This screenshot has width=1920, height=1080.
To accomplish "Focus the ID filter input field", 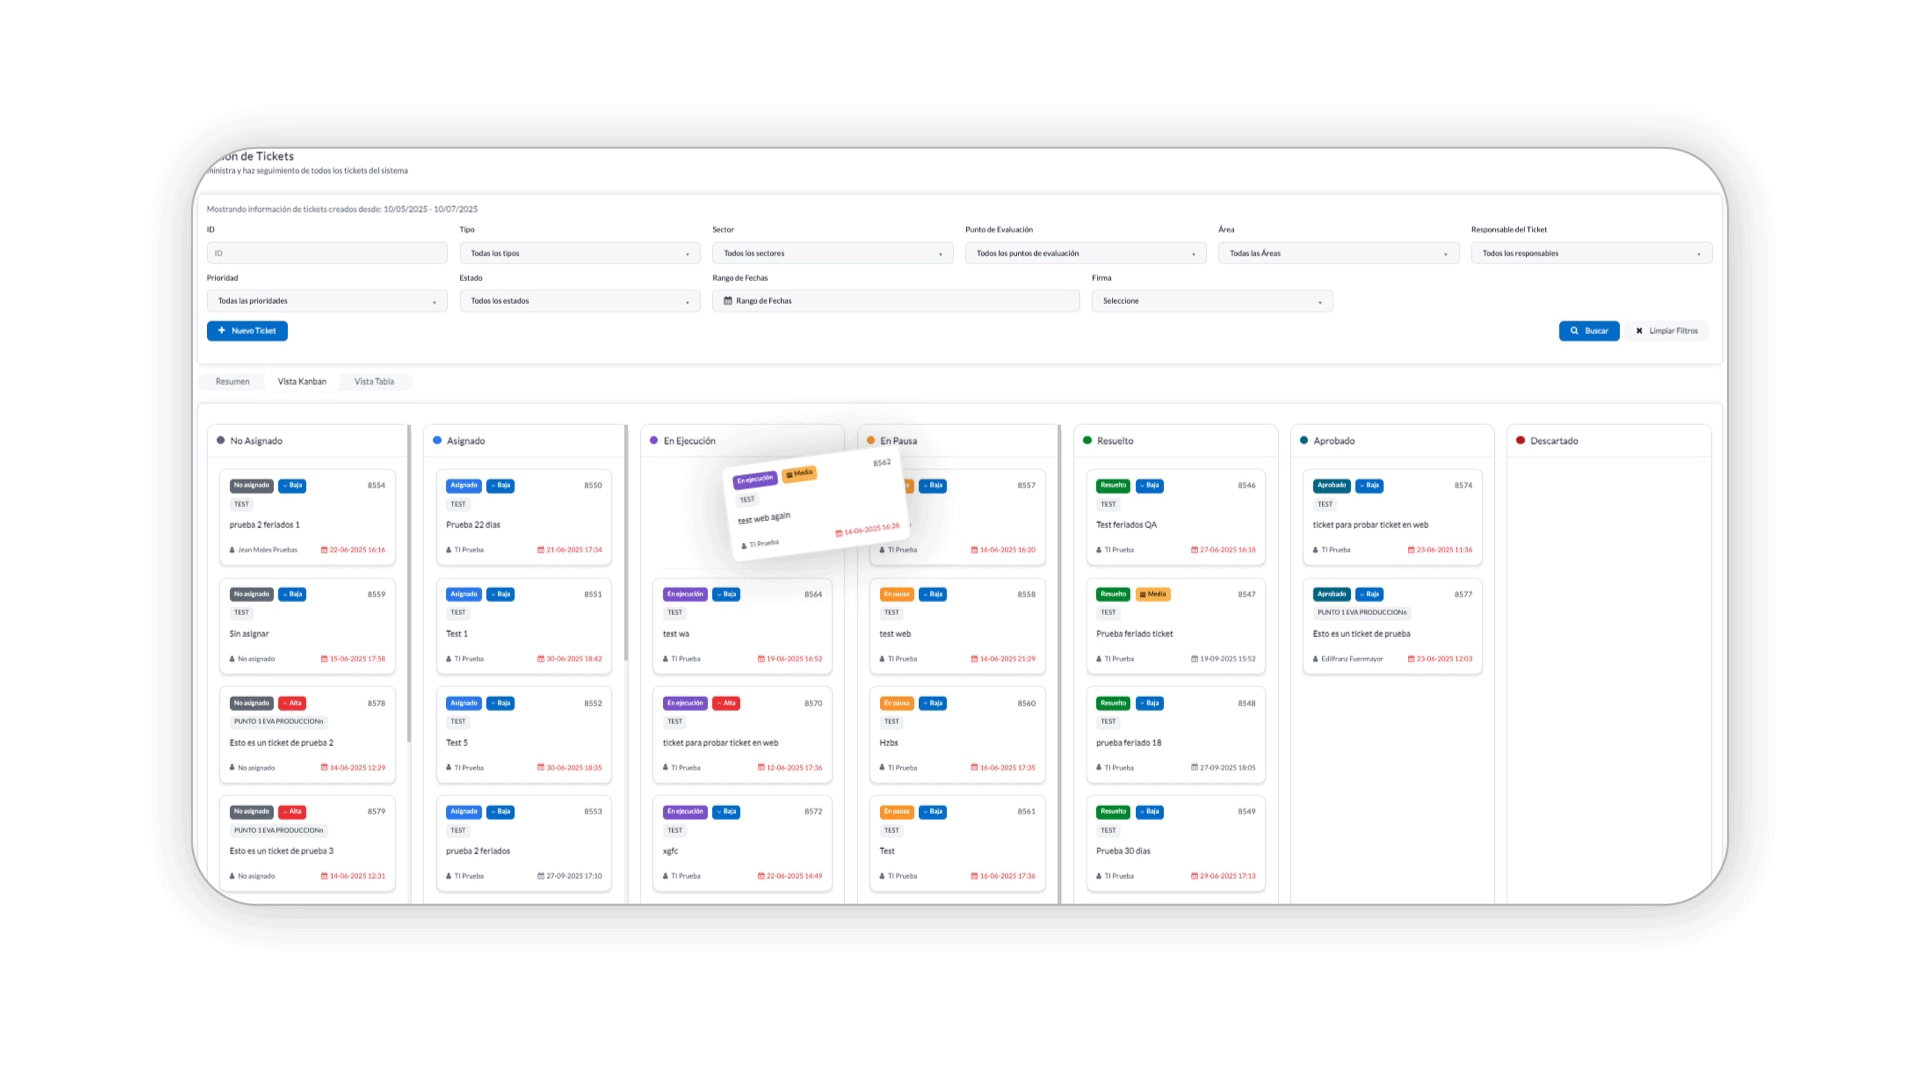I will coord(326,253).
